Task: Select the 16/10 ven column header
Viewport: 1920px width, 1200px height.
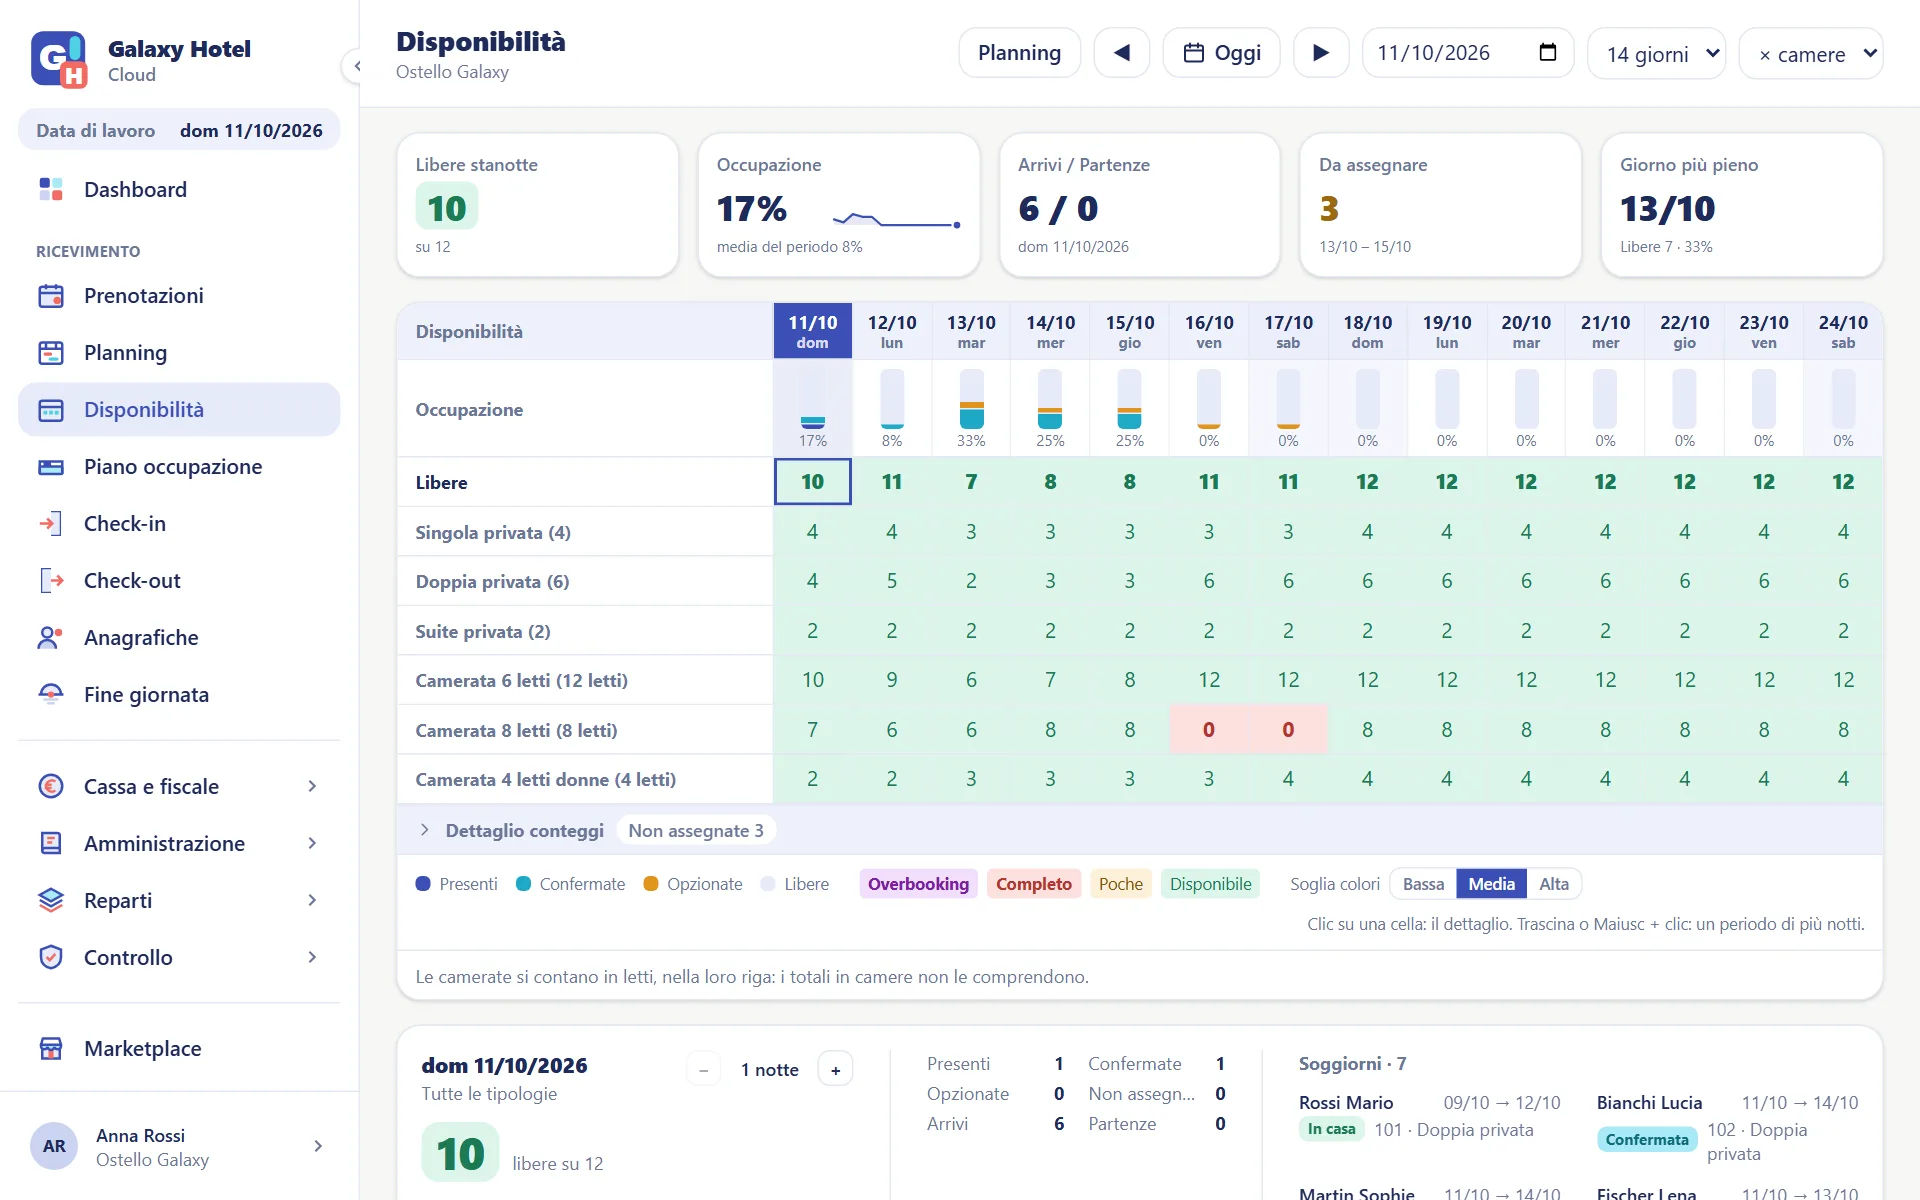Action: pos(1209,331)
